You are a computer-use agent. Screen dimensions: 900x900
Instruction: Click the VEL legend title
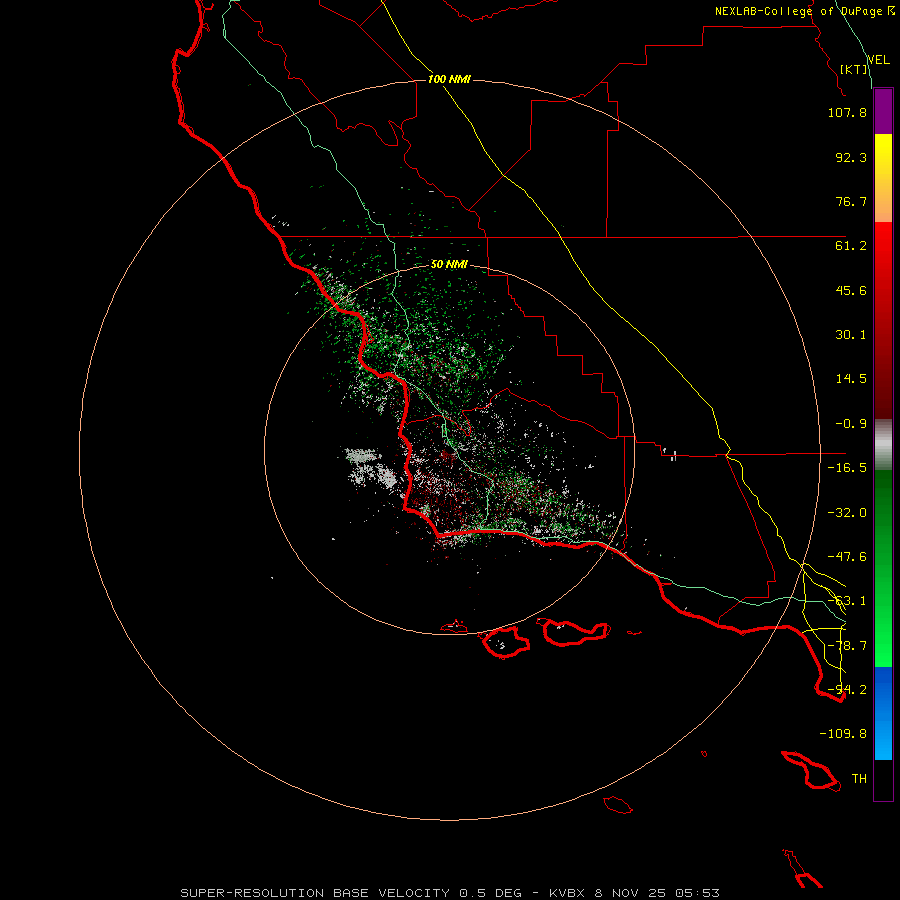(x=879, y=60)
